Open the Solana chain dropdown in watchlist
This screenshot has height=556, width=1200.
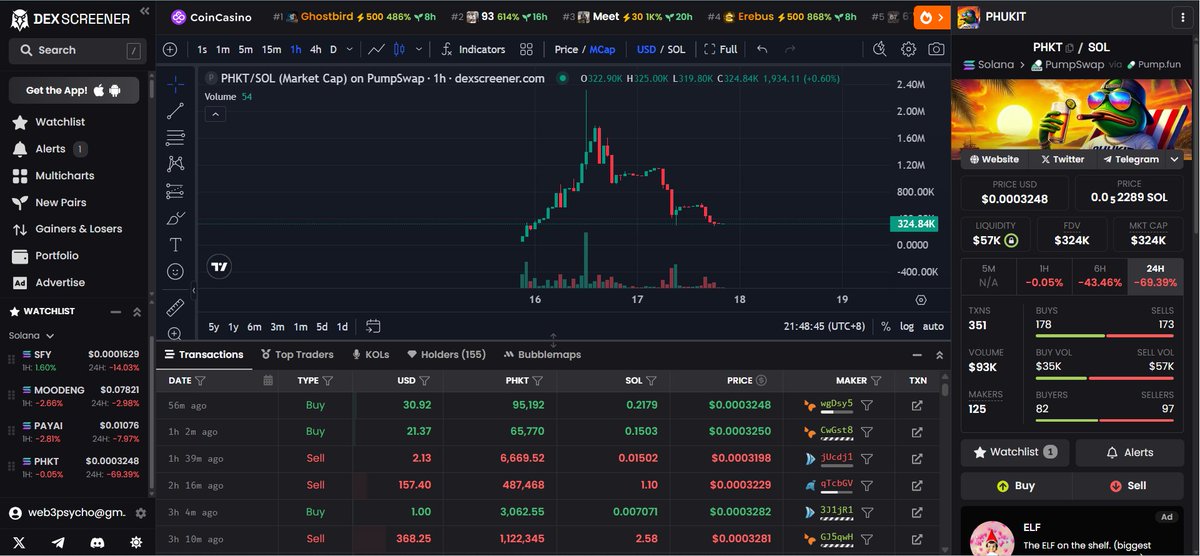click(31, 336)
